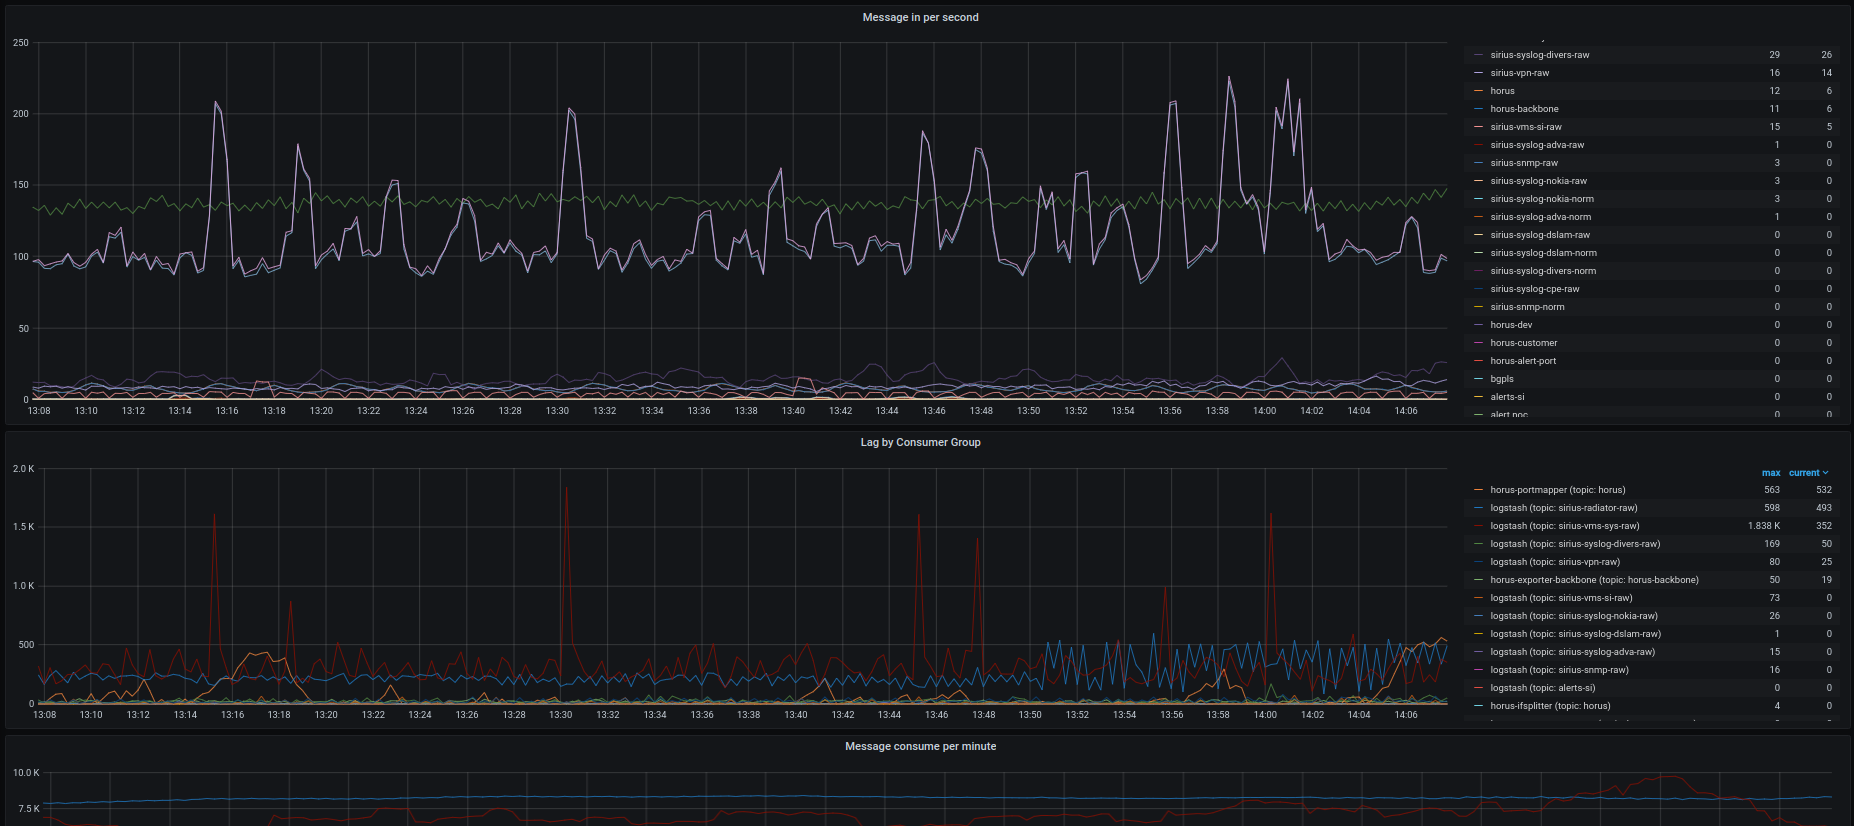This screenshot has width=1854, height=826.
Task: Toggle the 'horus' series in Message in legend
Action: [x=1502, y=91]
